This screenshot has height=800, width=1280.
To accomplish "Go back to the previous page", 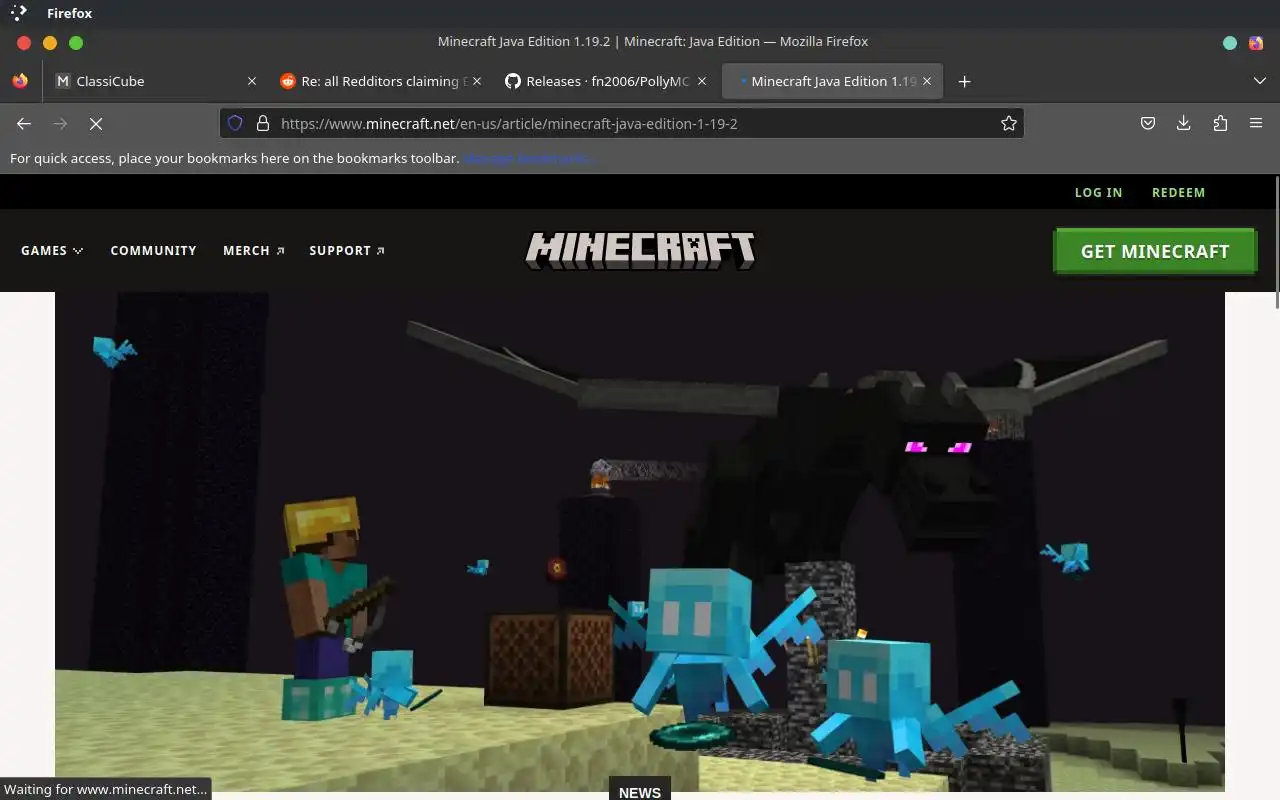I will 24,123.
